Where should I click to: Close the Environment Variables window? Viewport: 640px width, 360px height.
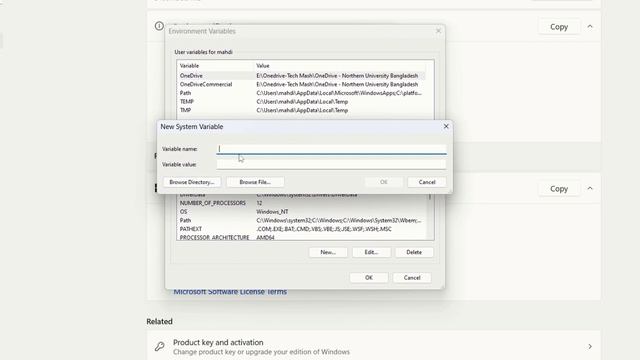point(438,31)
